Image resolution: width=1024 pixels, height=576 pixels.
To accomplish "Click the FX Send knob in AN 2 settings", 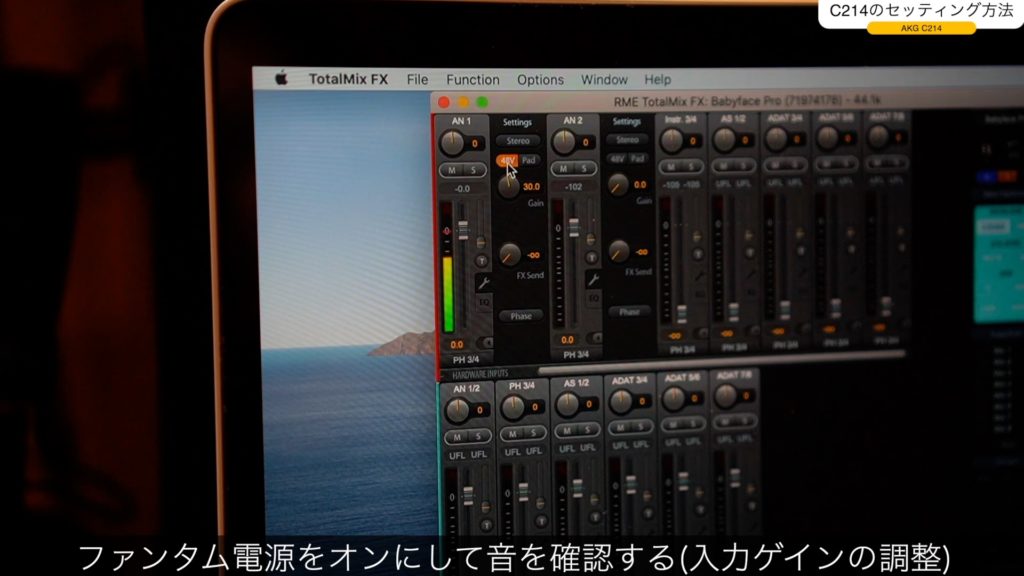I will 618,251.
